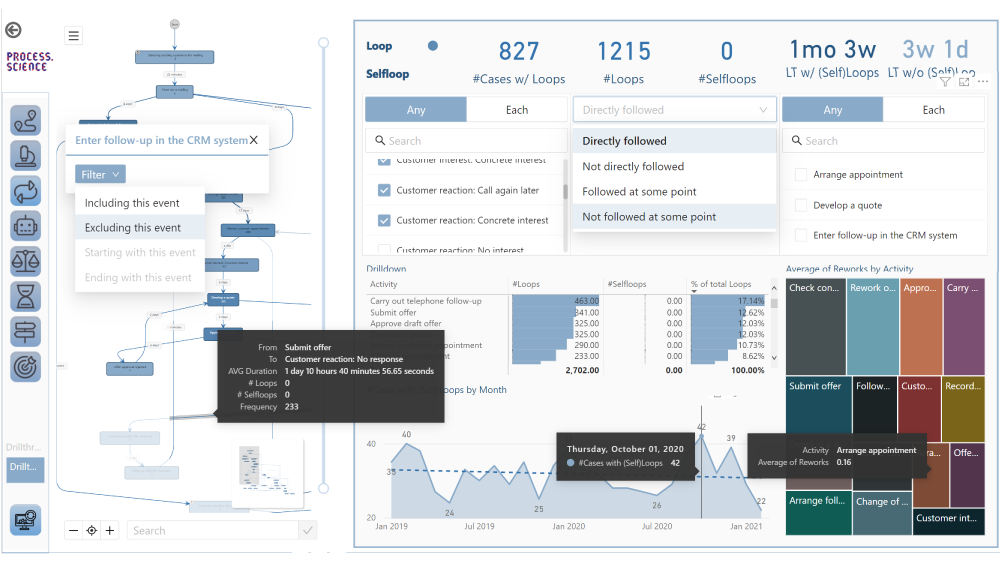Viewport: 1000px width, 562px height.
Task: Choose Excluding this event menu option
Action: pyautogui.click(x=133, y=228)
